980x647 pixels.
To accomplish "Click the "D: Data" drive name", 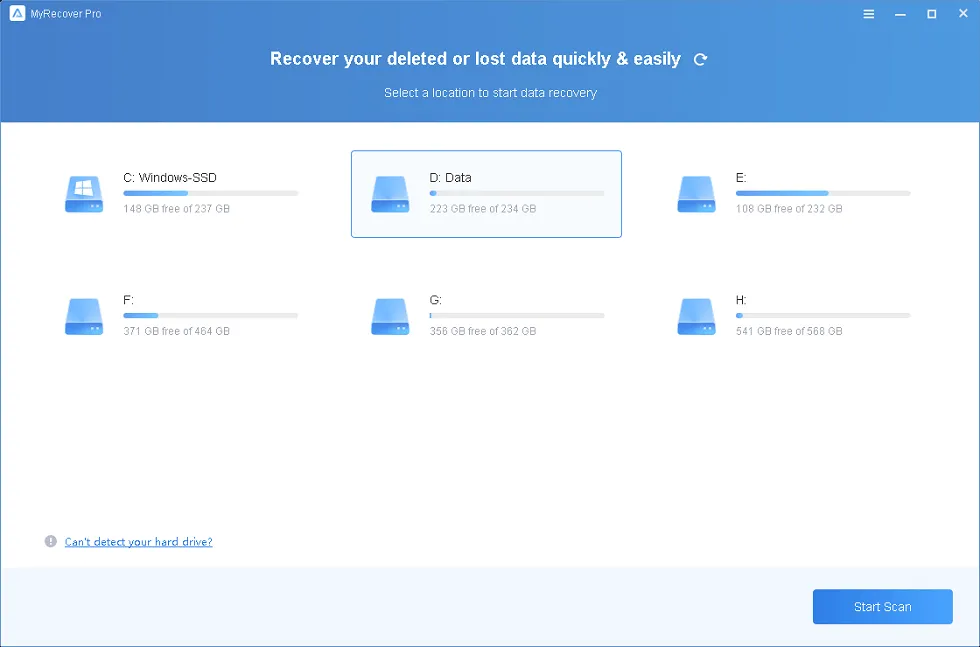I will [450, 178].
